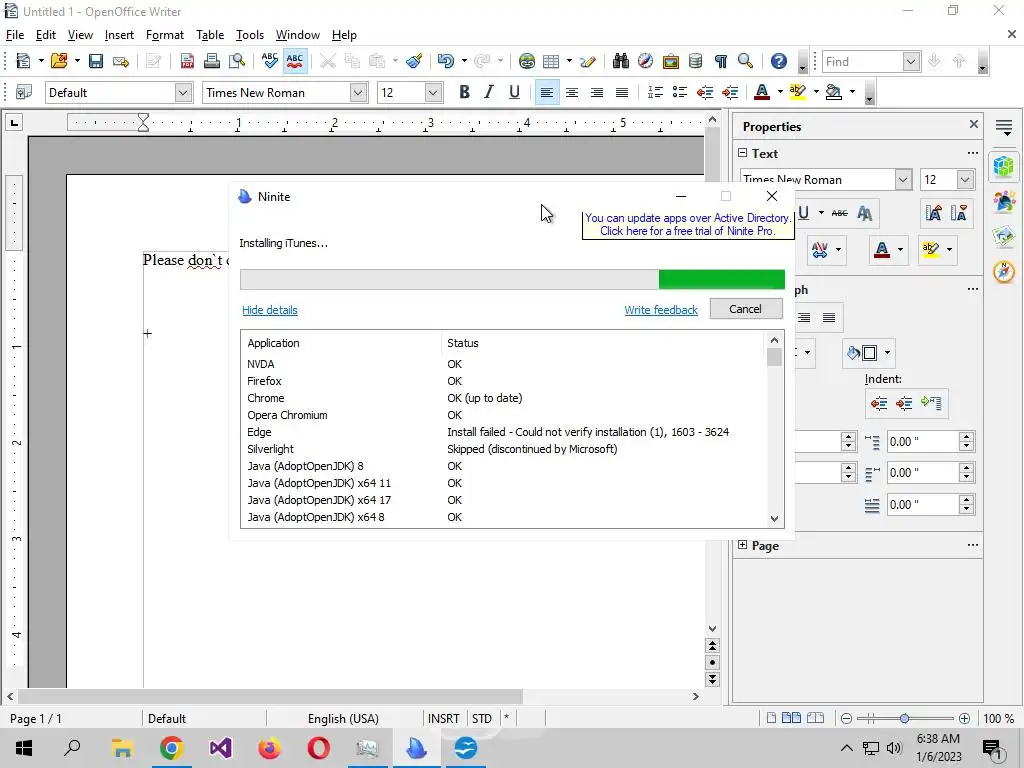
Task: Align text right in formatting toolbar
Action: (x=597, y=92)
